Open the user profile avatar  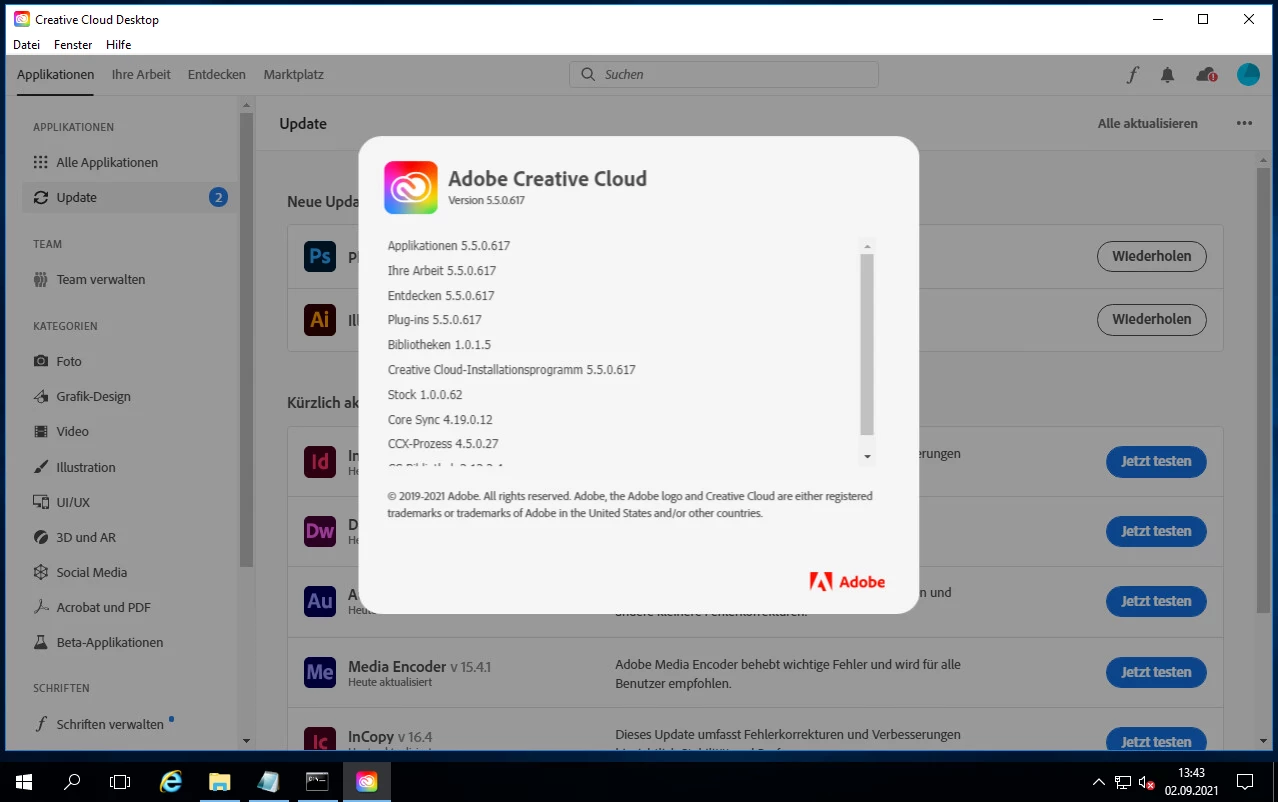pyautogui.click(x=1248, y=74)
